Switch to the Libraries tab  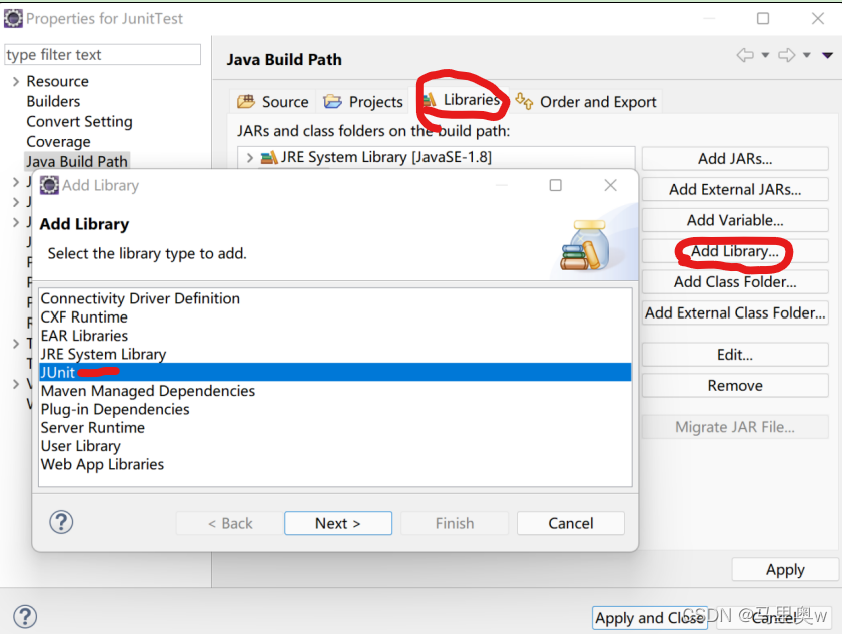[x=463, y=100]
